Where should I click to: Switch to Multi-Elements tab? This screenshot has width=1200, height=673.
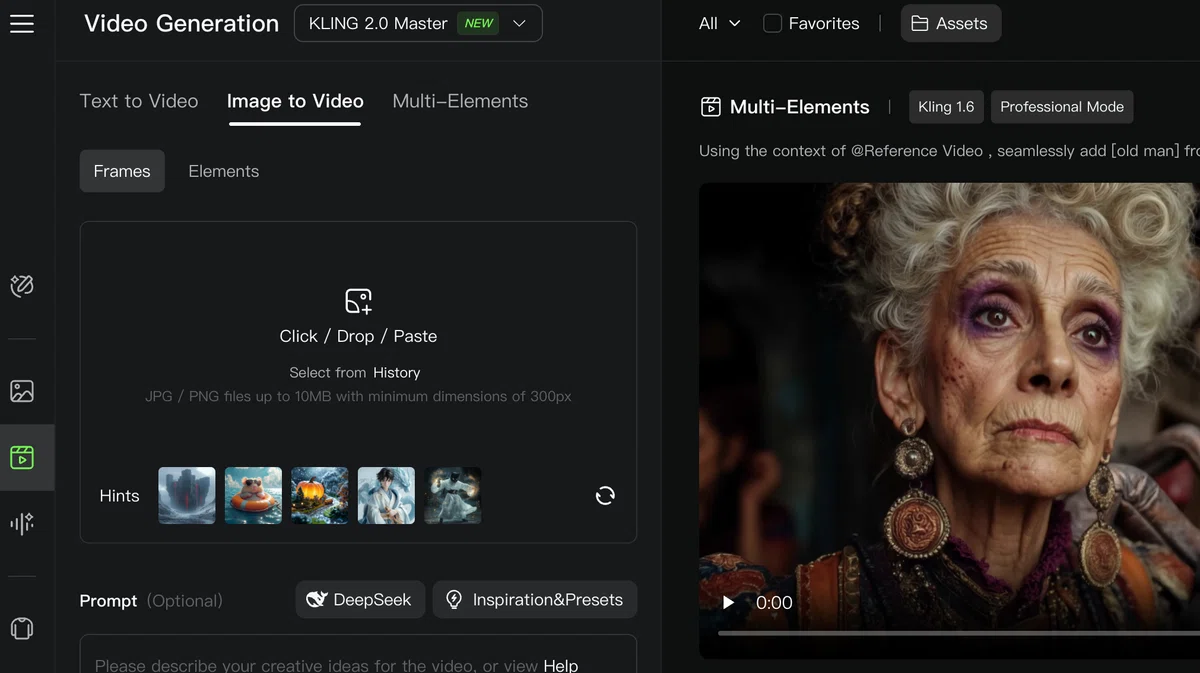[460, 101]
